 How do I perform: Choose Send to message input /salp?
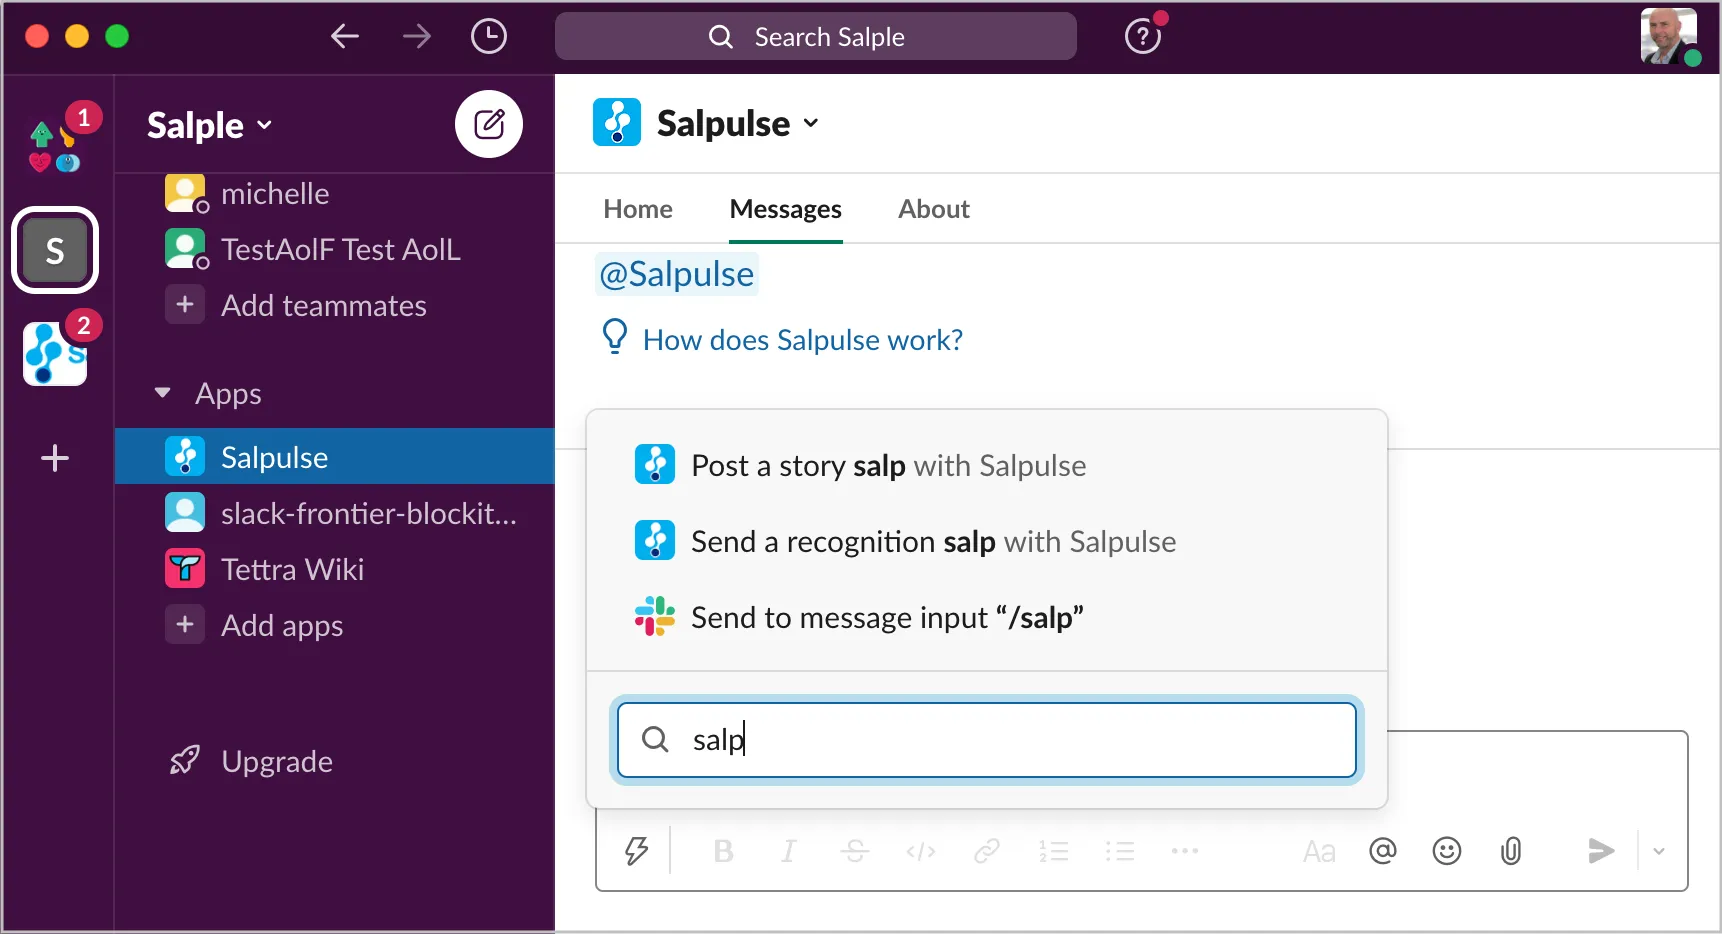(987, 618)
